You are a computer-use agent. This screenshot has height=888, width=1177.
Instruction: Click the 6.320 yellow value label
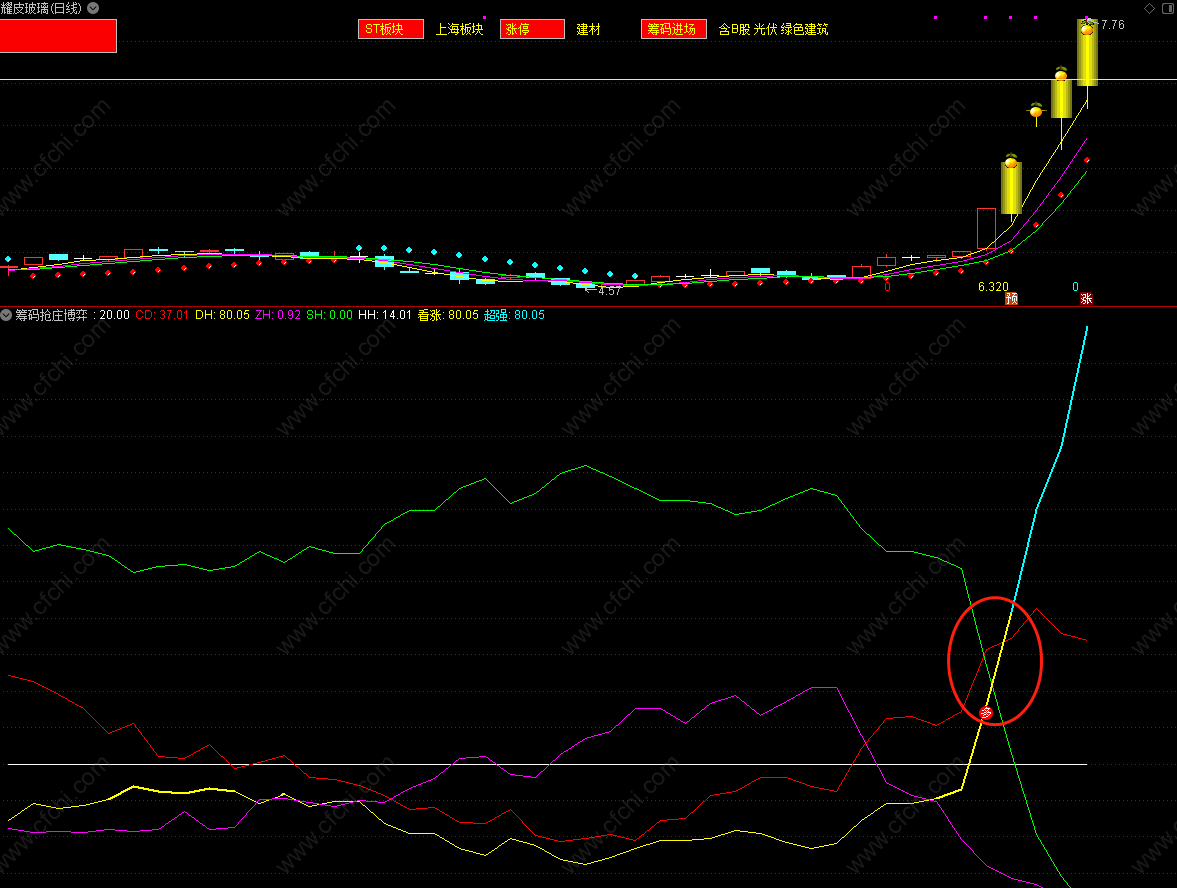993,287
